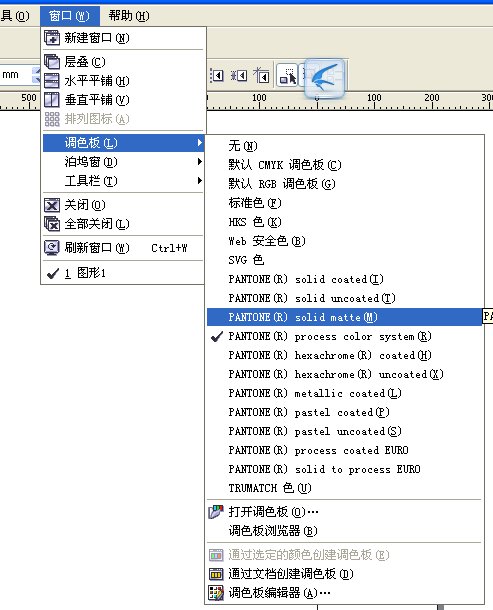The height and width of the screenshot is (610, 493).
Task: Click the create palette from document icon
Action: pos(216,573)
